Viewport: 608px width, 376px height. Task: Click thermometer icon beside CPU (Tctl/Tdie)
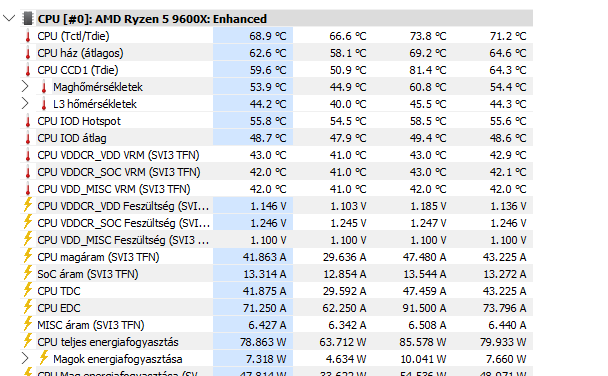coord(28,36)
